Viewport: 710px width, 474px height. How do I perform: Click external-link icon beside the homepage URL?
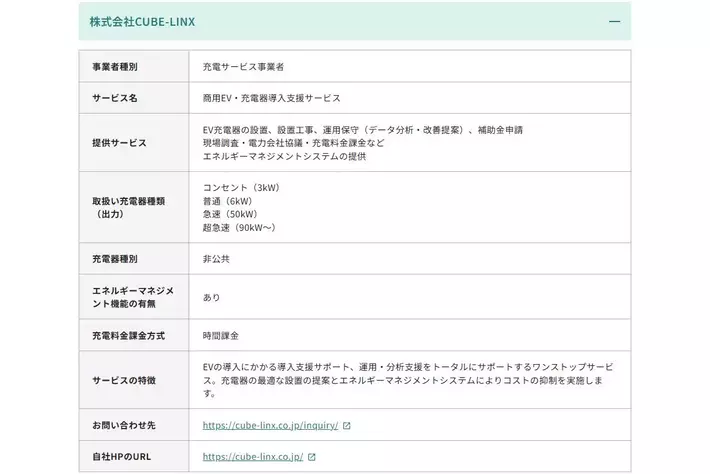(x=312, y=457)
